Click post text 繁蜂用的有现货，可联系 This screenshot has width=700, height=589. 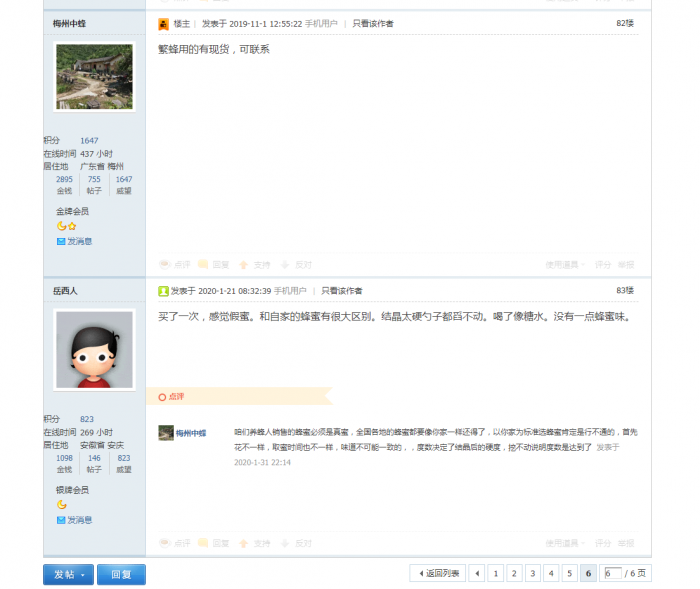[x=214, y=50]
